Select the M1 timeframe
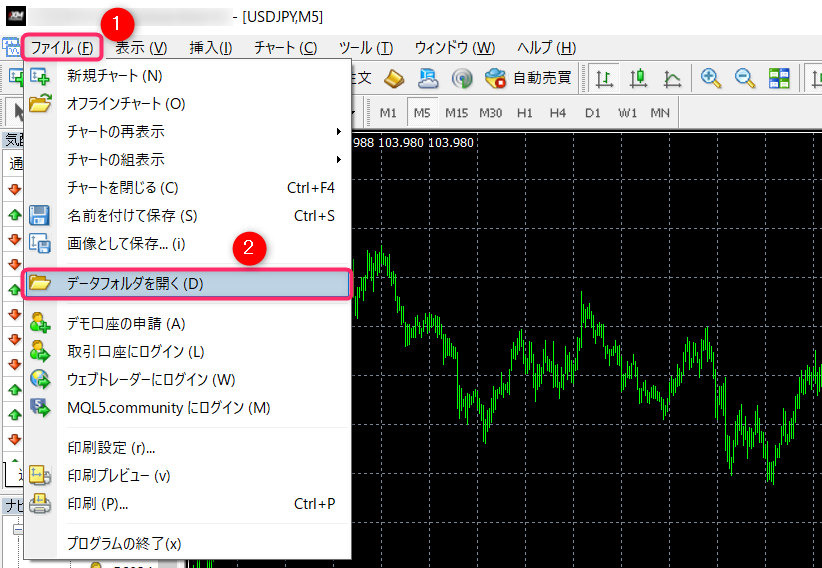Image resolution: width=822 pixels, height=568 pixels. pos(388,113)
